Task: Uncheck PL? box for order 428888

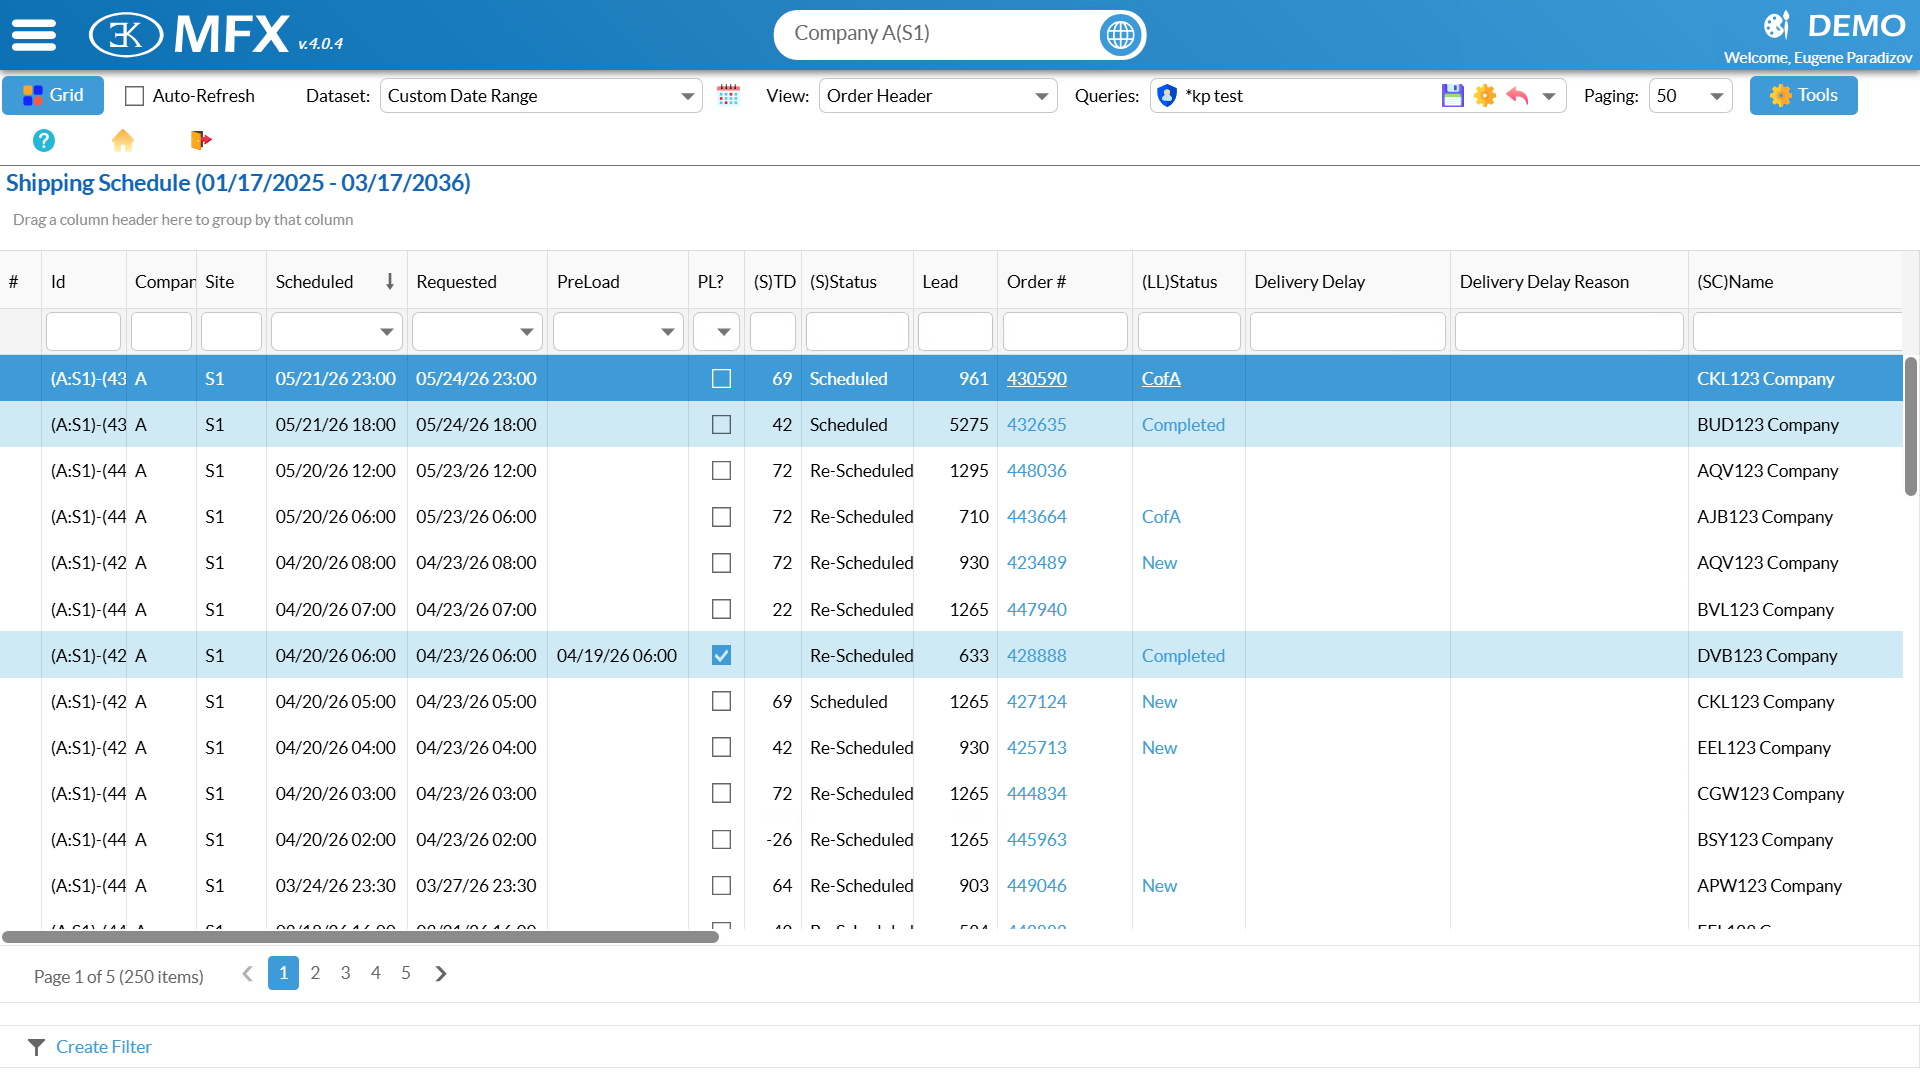Action: click(x=721, y=655)
